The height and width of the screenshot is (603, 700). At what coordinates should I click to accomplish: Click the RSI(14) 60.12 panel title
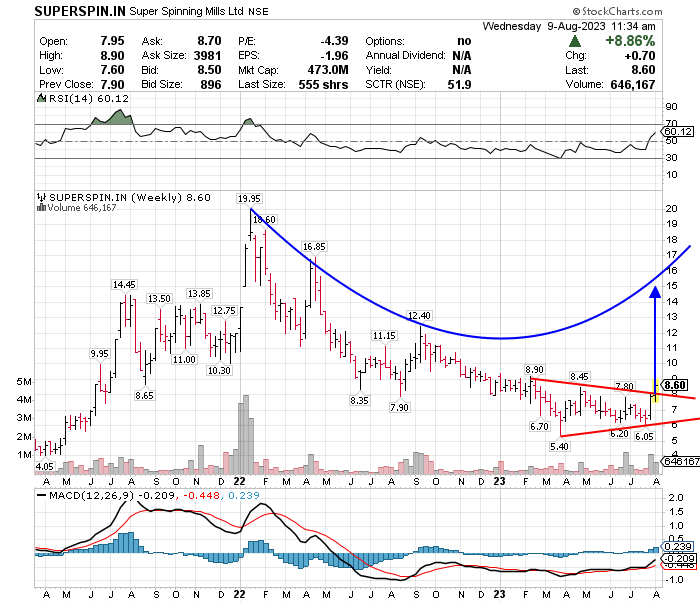pos(88,98)
